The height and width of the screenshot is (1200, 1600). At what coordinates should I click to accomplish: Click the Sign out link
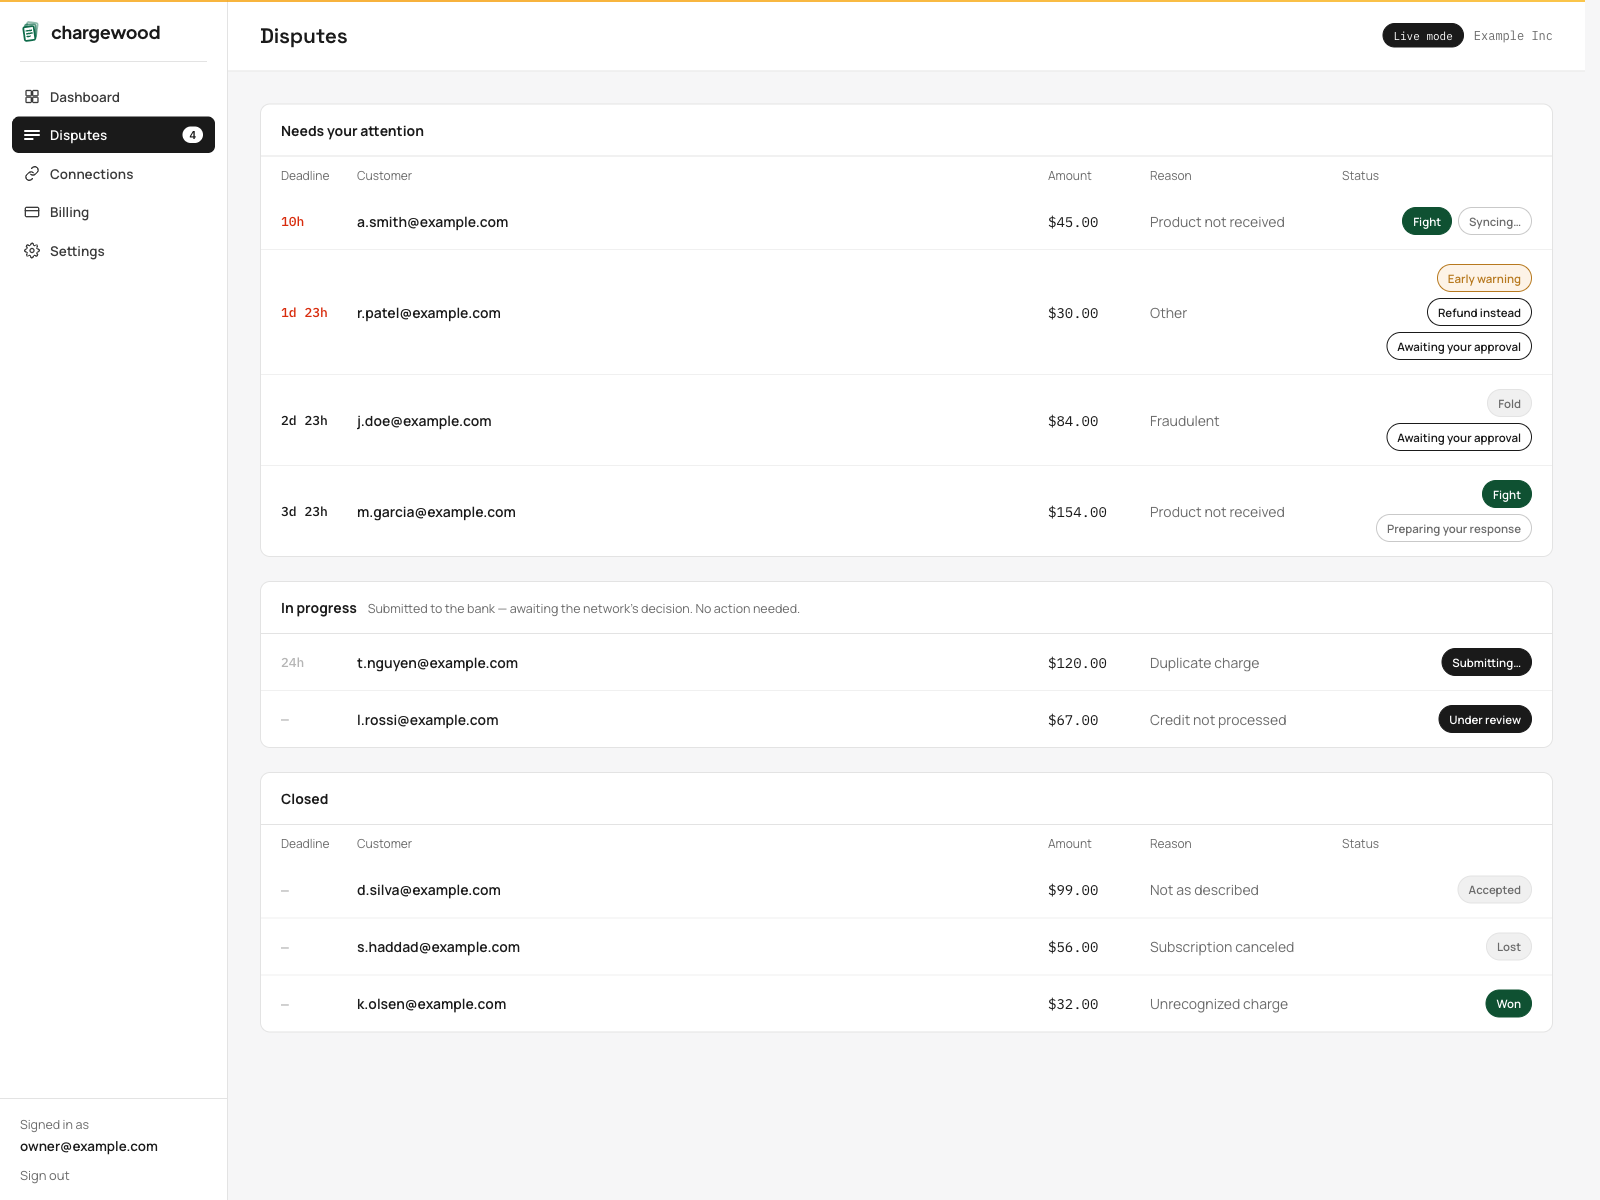(45, 1176)
